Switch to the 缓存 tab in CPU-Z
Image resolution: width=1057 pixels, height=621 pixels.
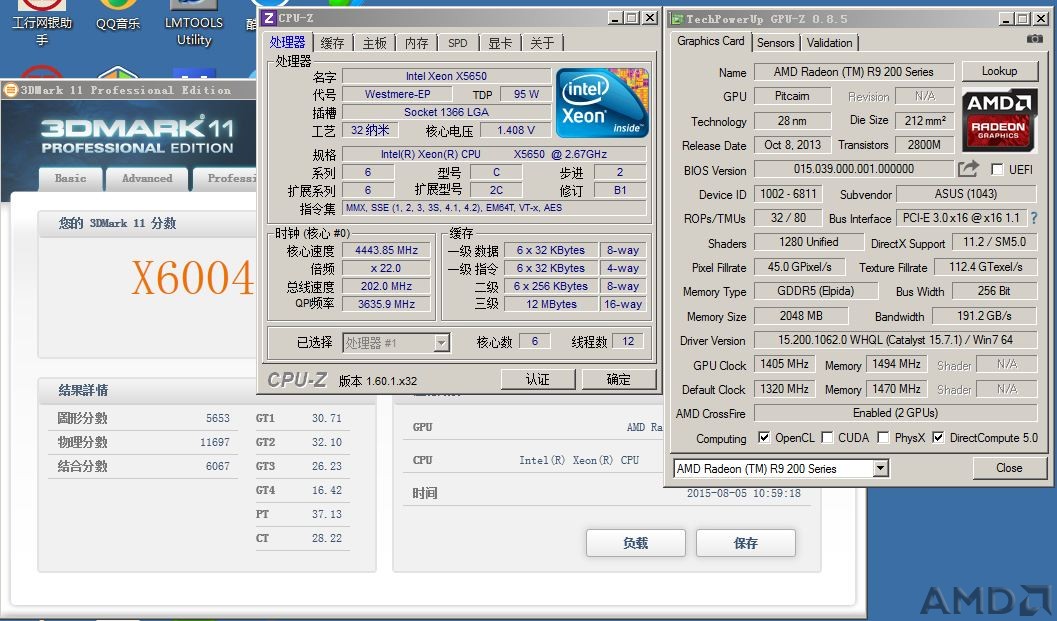pos(332,43)
